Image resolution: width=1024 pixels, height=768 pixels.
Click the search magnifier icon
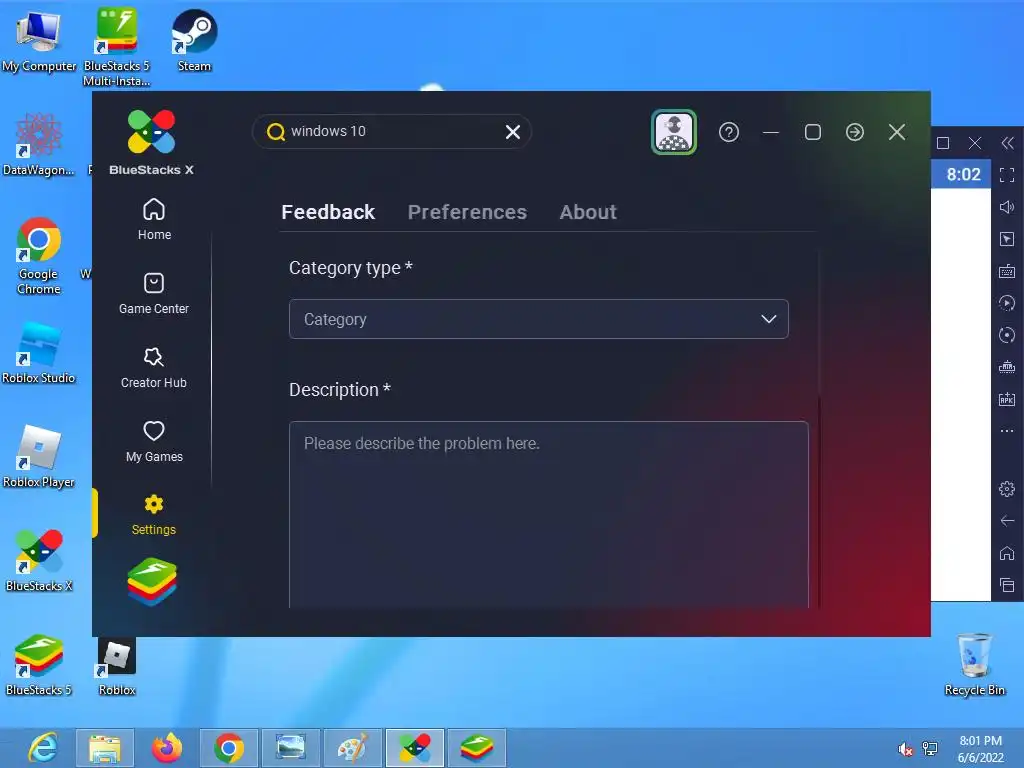point(276,132)
